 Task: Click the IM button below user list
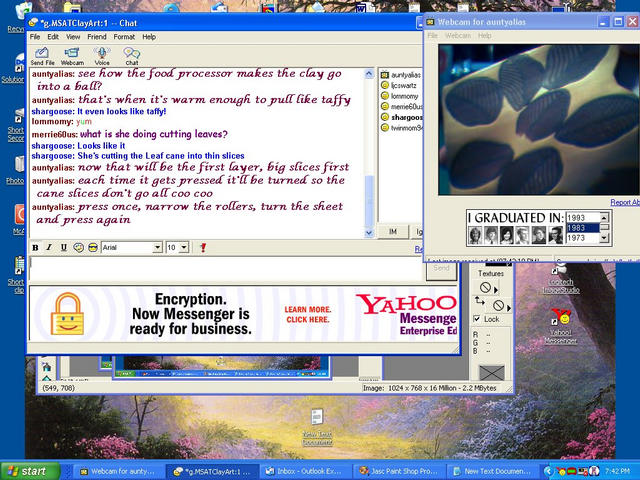pos(393,231)
